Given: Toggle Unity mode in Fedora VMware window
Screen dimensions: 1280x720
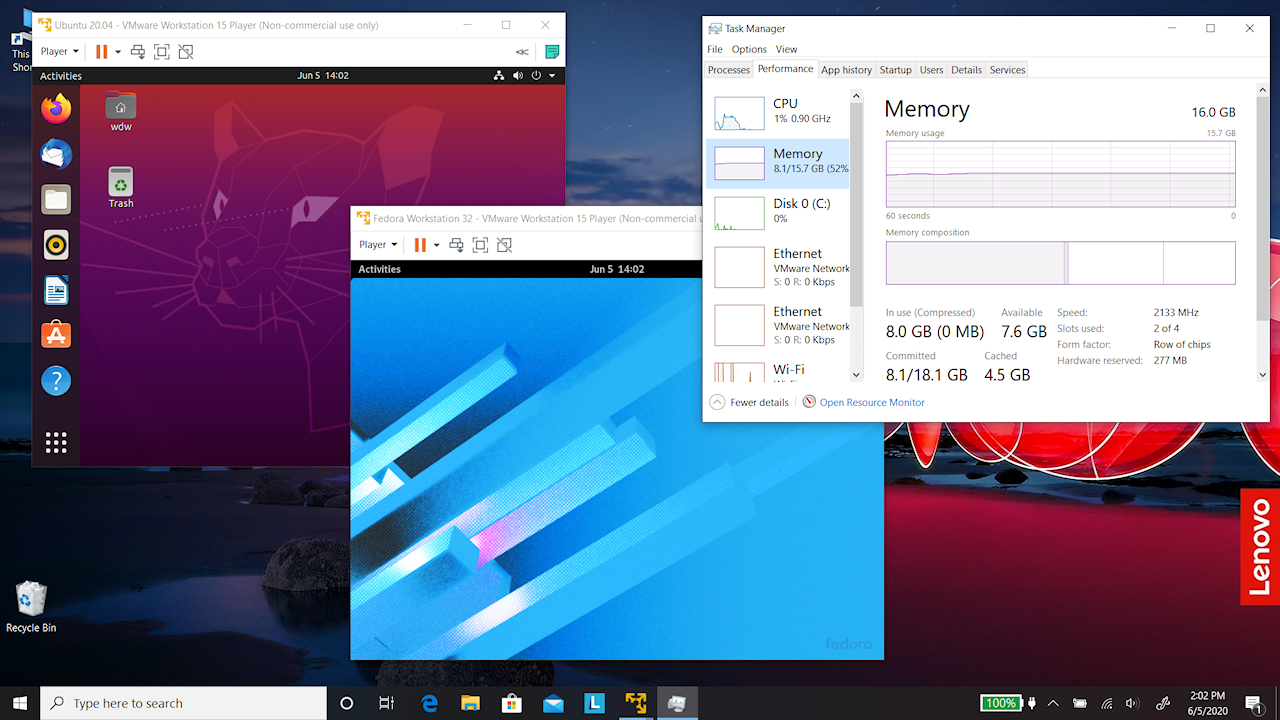Looking at the screenshot, I should (504, 244).
